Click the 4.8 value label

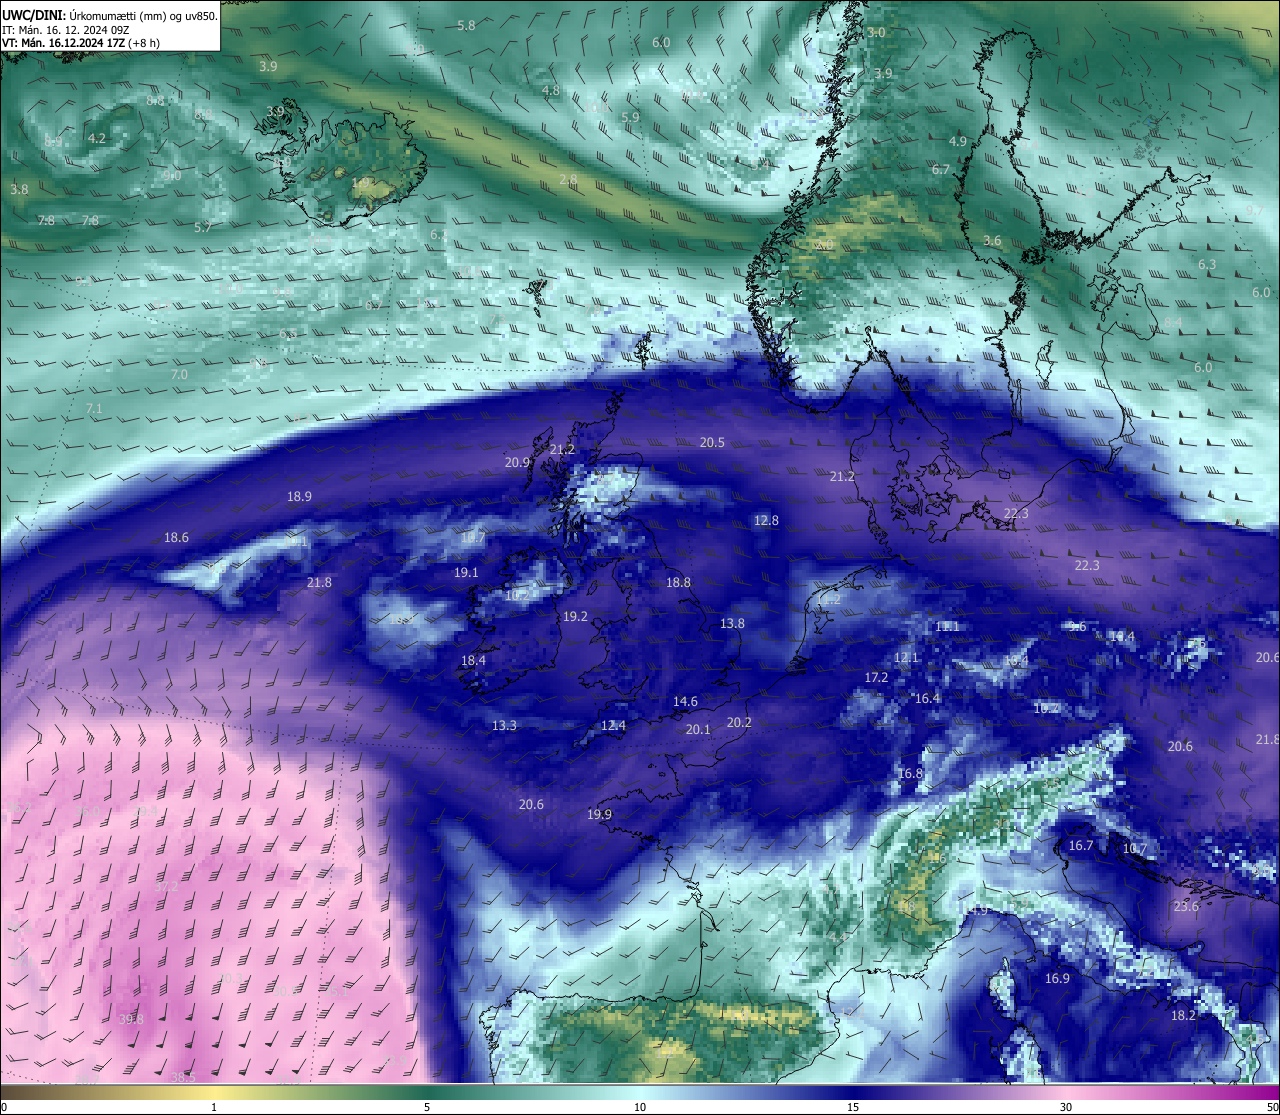point(551,90)
